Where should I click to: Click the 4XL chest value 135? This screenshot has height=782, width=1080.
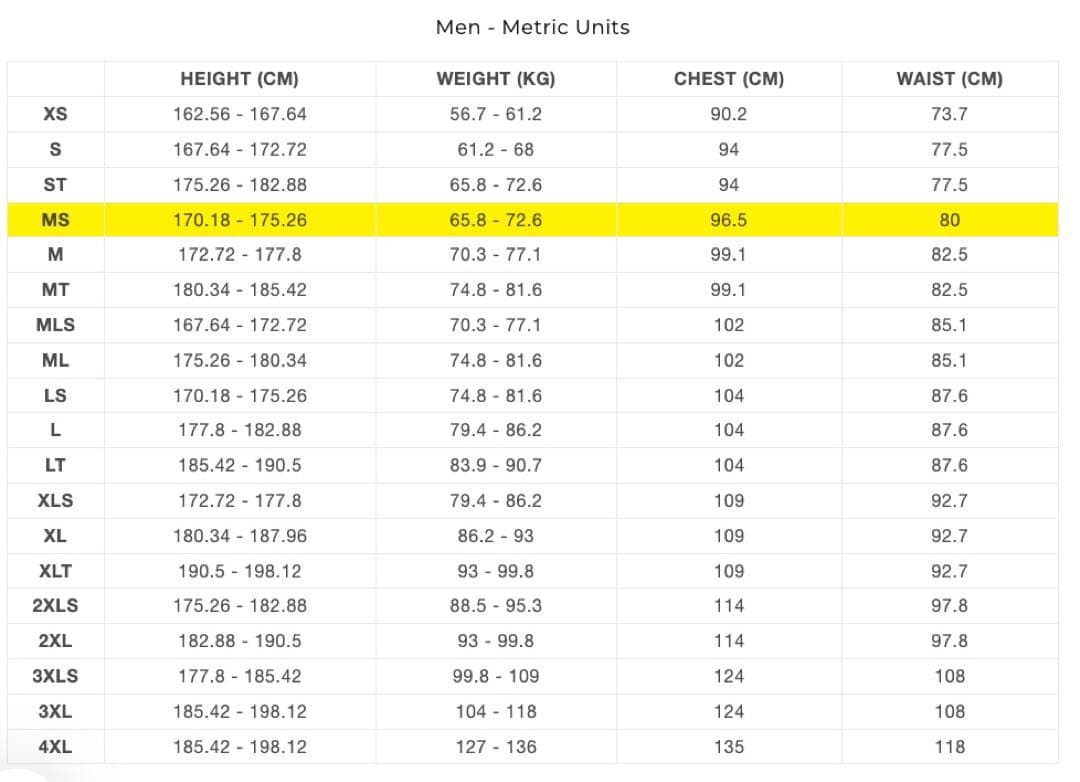(x=729, y=747)
